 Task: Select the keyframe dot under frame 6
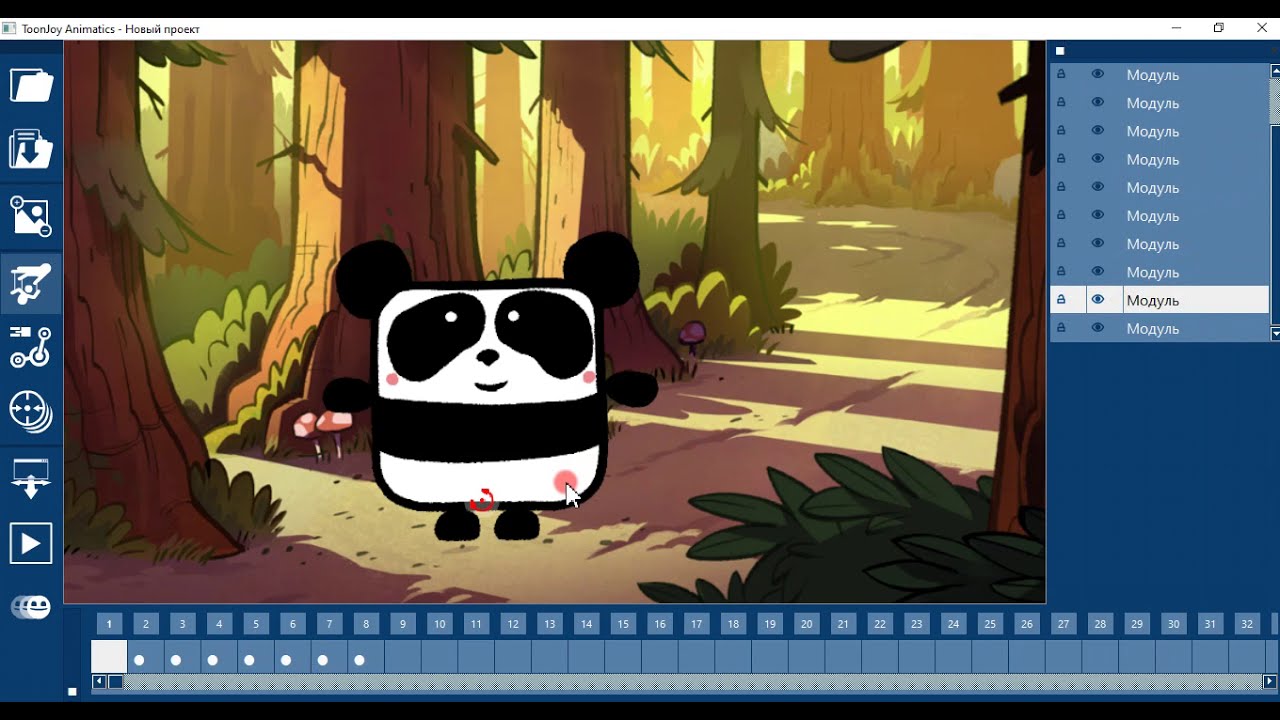coord(286,660)
